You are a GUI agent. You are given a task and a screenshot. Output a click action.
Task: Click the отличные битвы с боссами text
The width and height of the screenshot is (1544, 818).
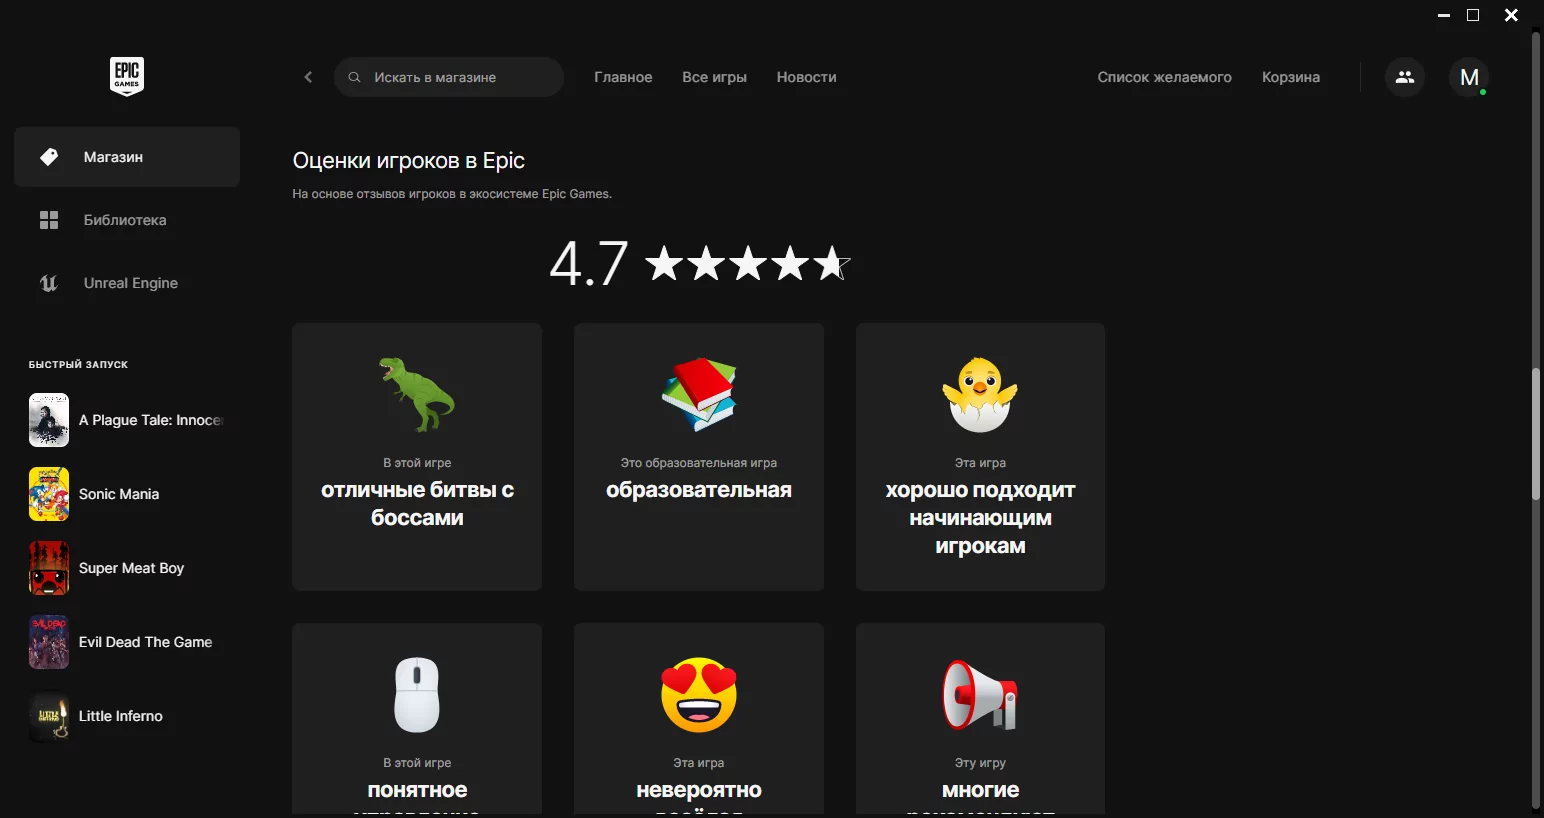click(x=417, y=504)
